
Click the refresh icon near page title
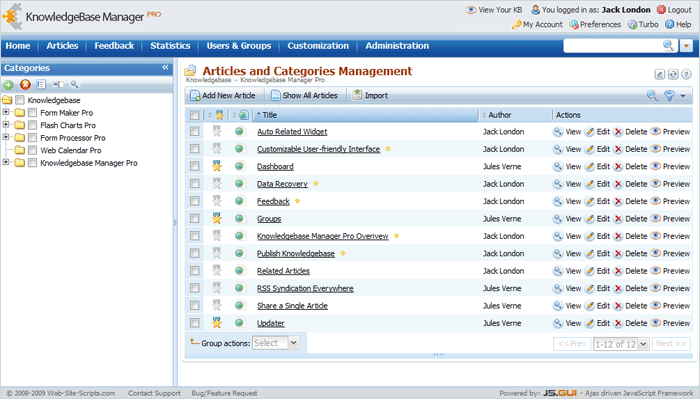pos(673,75)
